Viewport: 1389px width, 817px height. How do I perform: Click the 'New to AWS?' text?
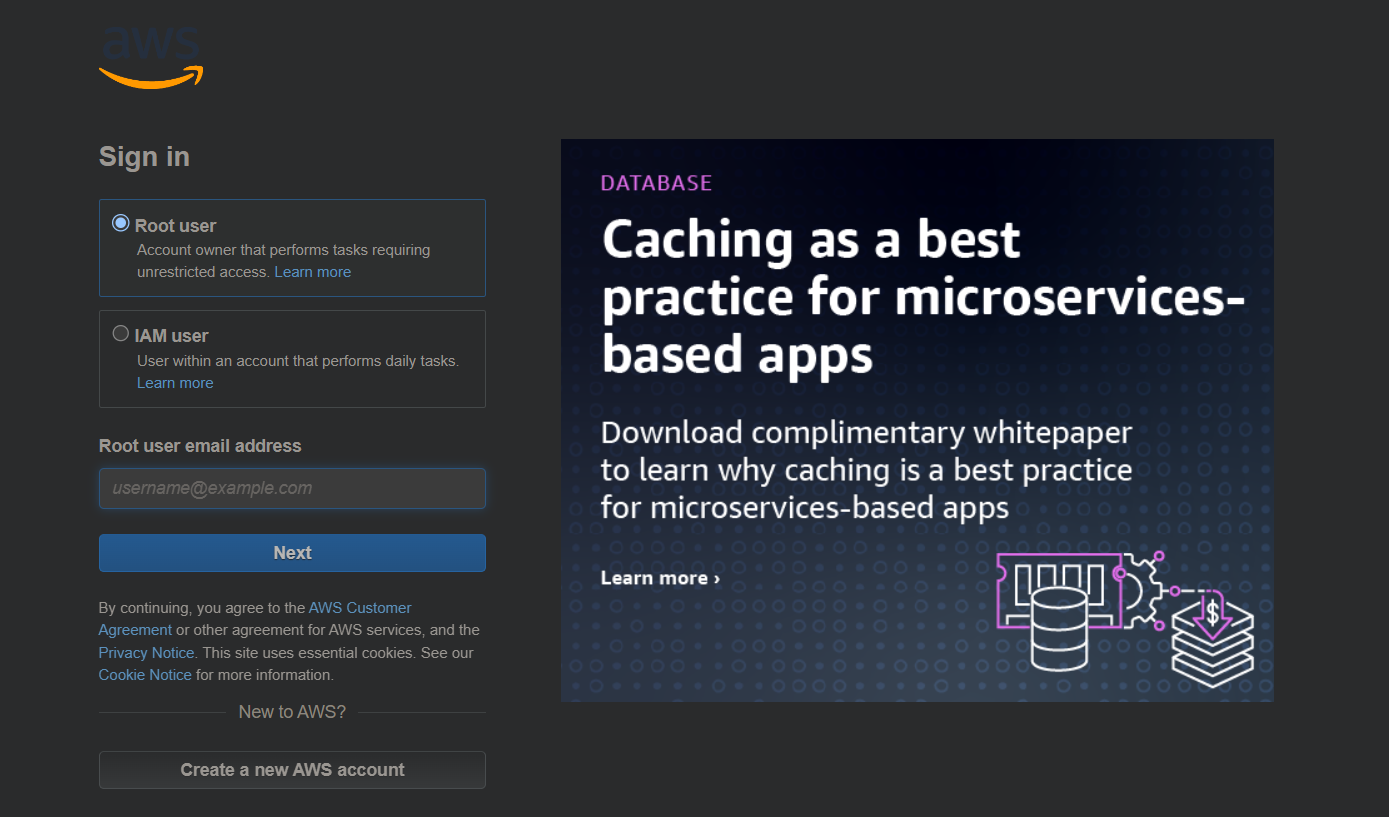[292, 712]
